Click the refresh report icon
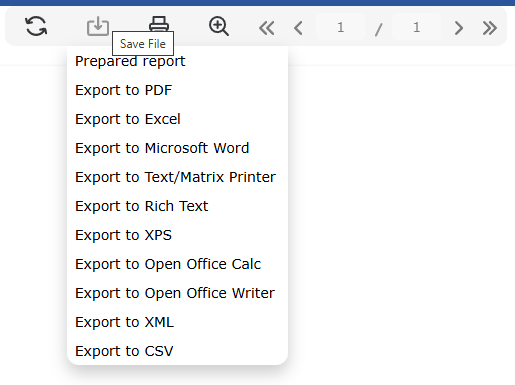 click(36, 26)
